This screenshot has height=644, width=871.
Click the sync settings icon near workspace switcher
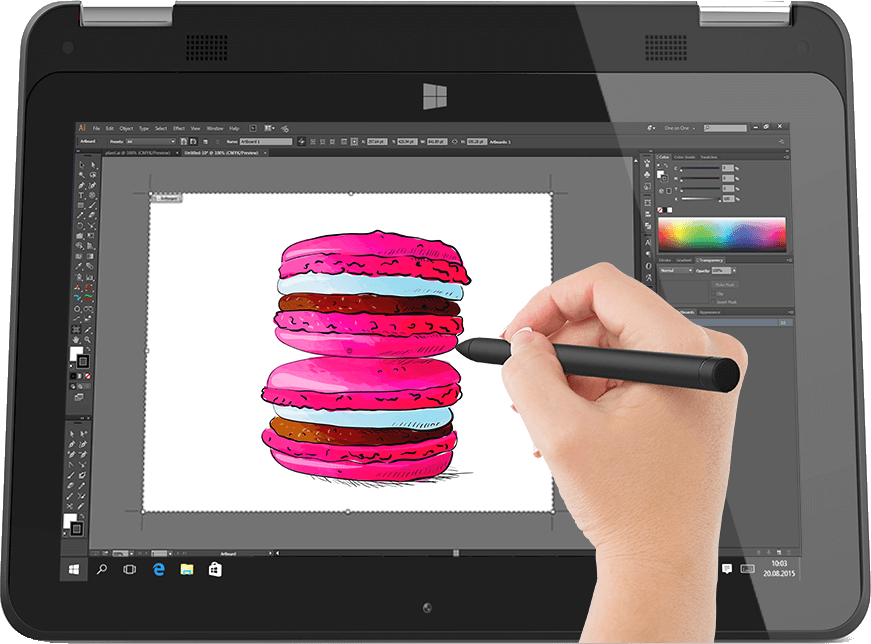click(x=651, y=128)
